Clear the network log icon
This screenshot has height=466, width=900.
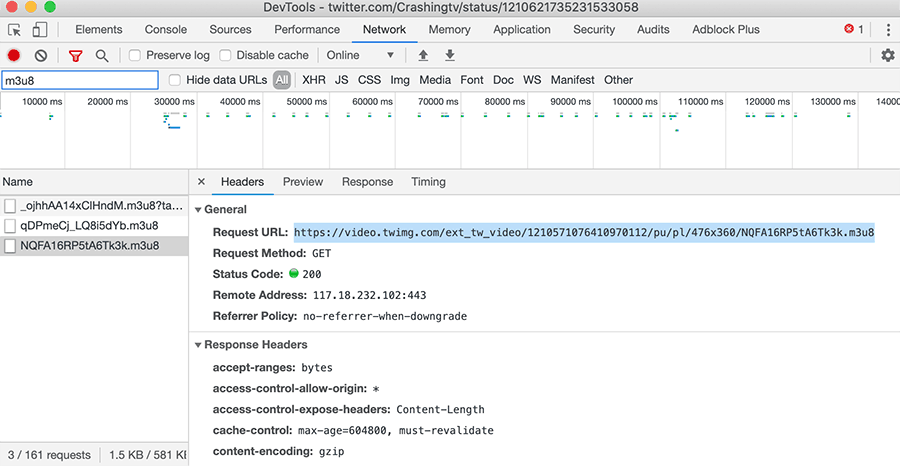click(x=41, y=56)
